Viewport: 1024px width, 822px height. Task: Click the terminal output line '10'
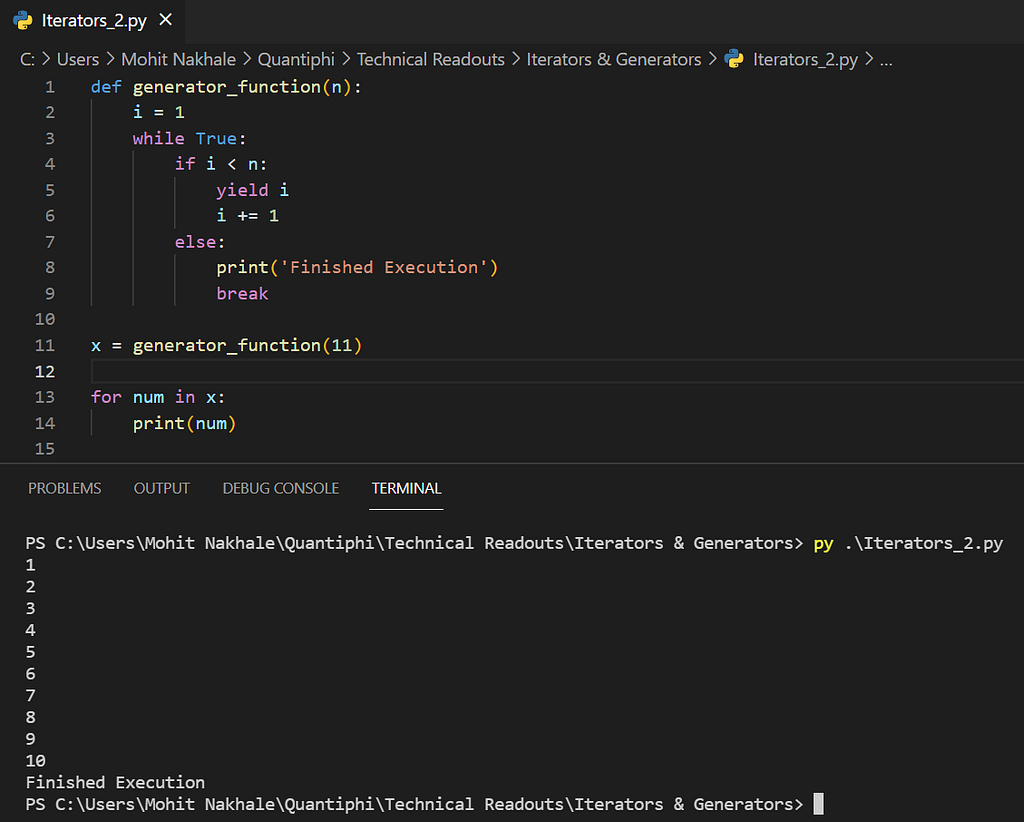click(x=35, y=761)
